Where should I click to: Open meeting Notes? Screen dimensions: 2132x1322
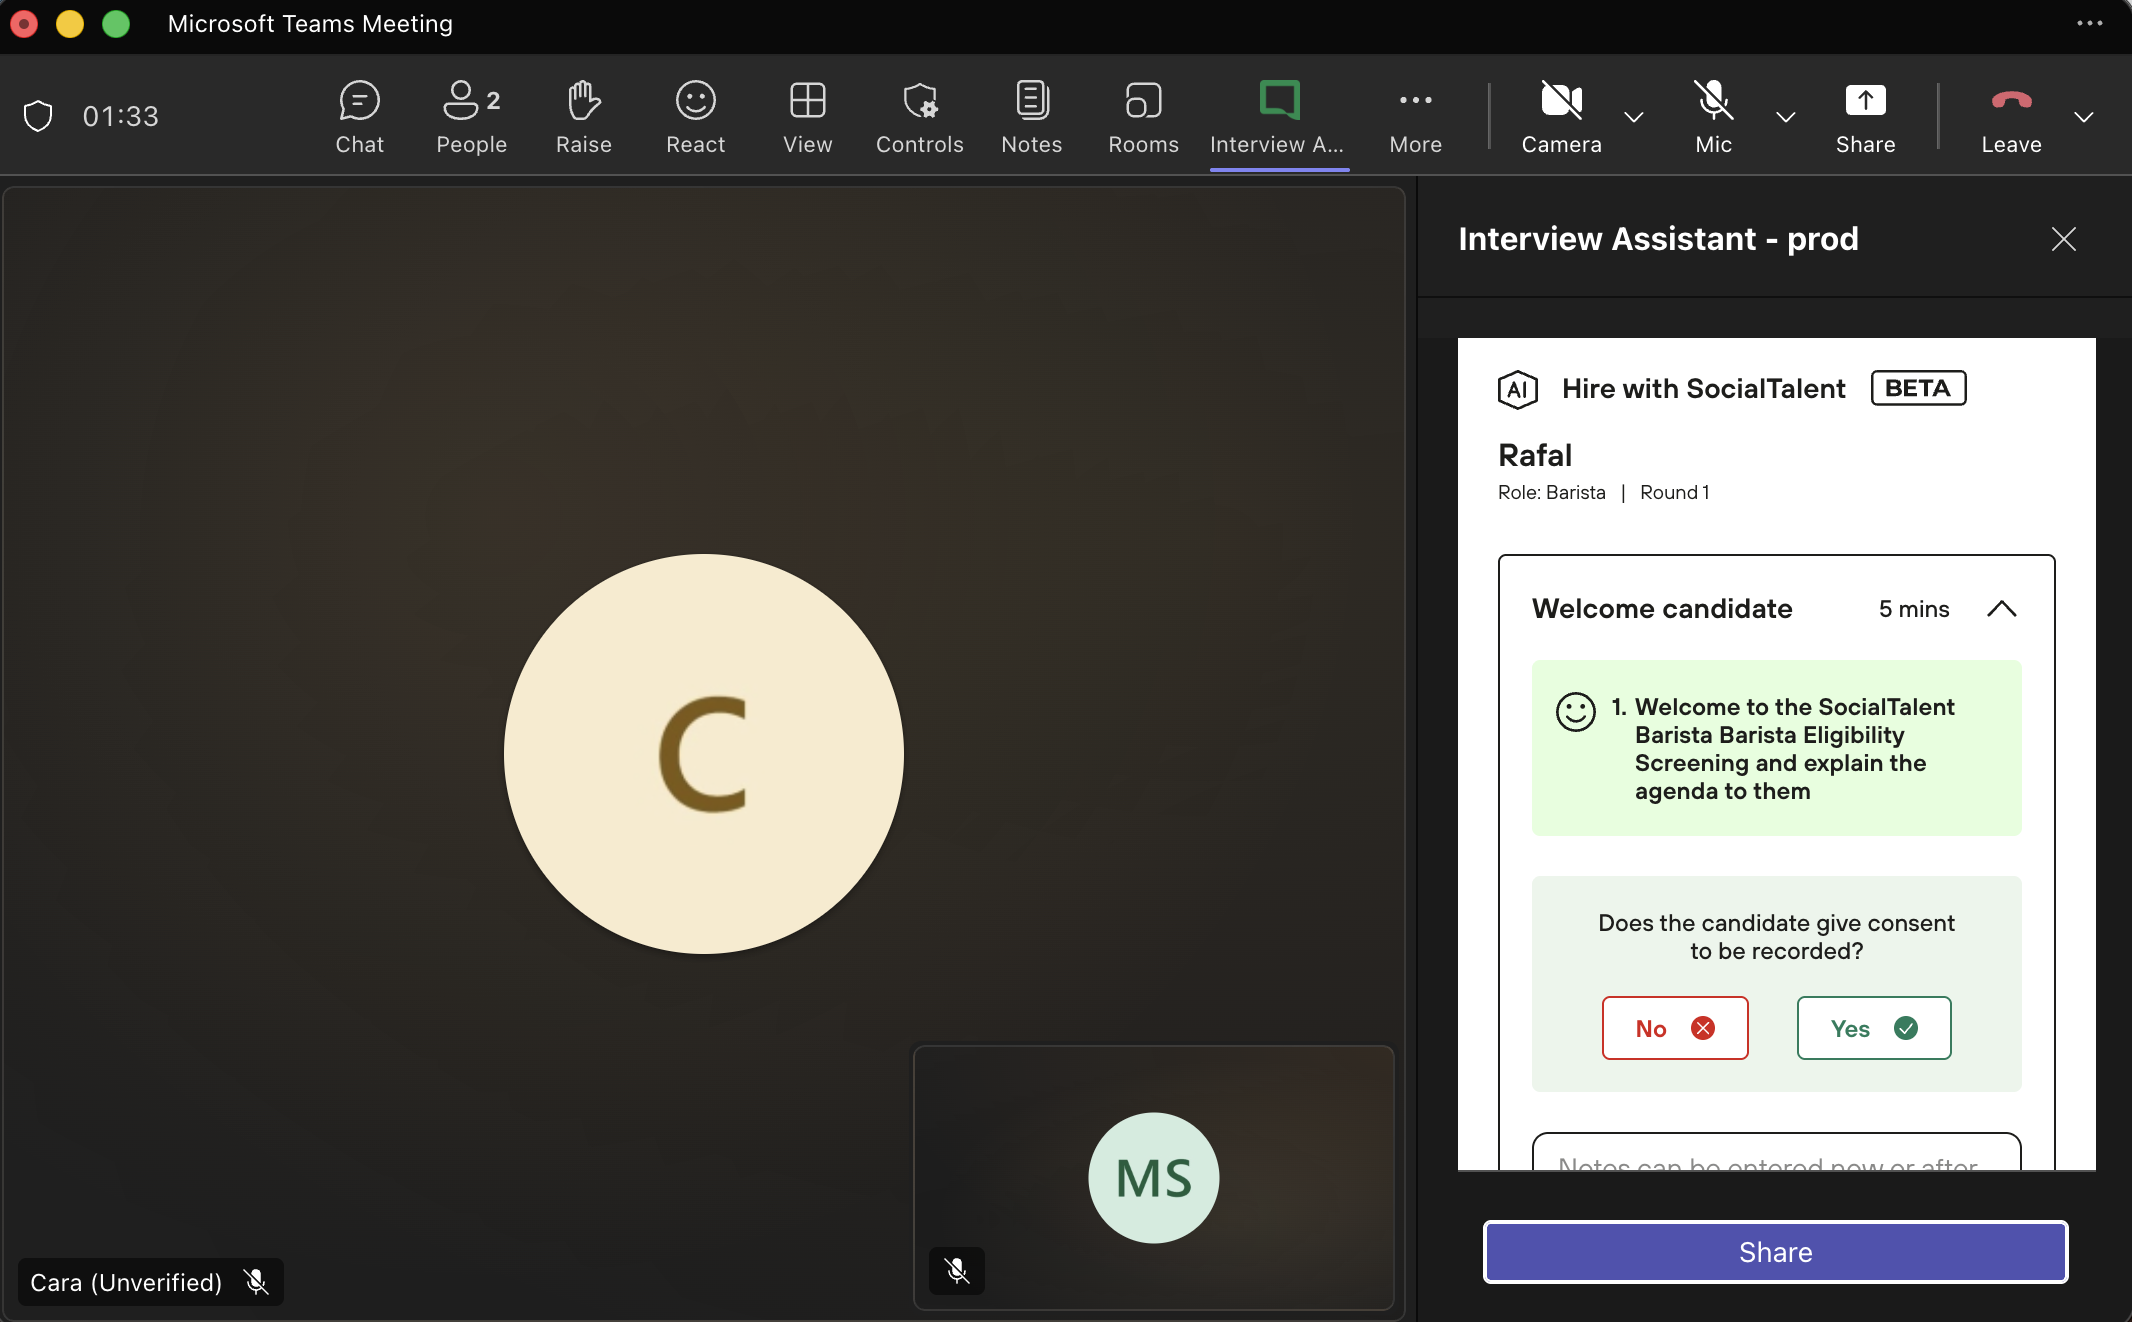(1031, 117)
